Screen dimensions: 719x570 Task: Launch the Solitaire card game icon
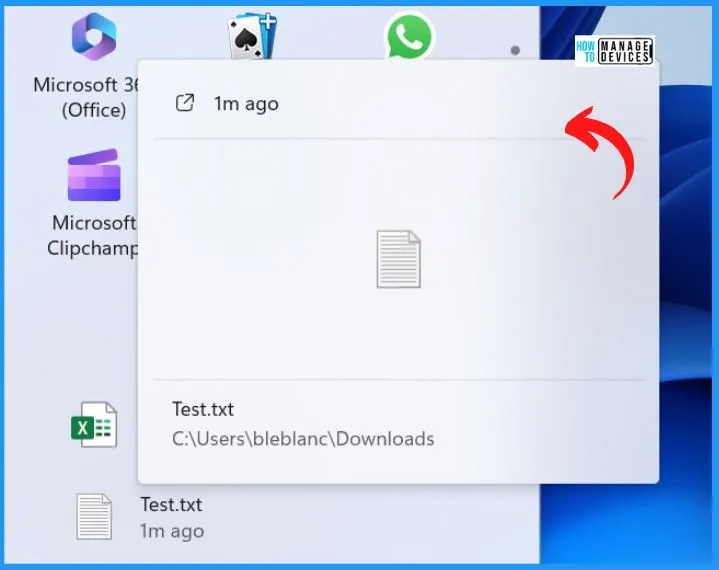[x=252, y=37]
